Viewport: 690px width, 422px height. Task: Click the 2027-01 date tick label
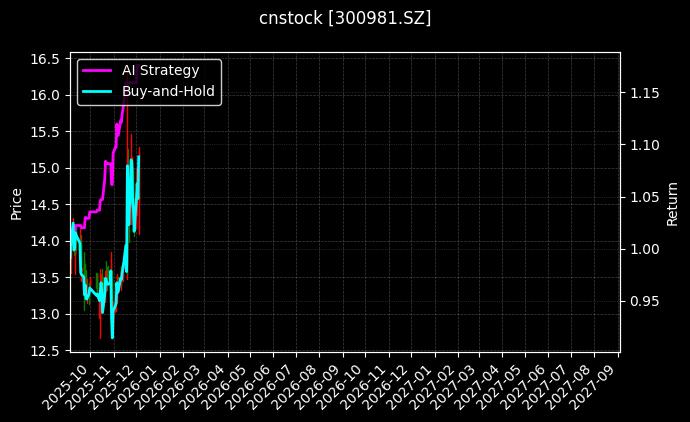(x=412, y=387)
